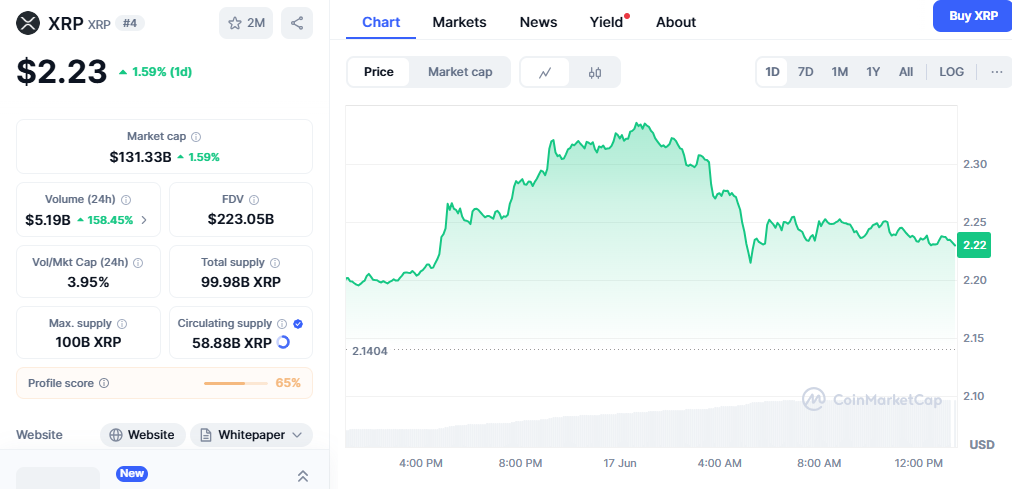Image resolution: width=1012 pixels, height=489 pixels.
Task: Select Market cap chart mode
Action: coord(460,72)
